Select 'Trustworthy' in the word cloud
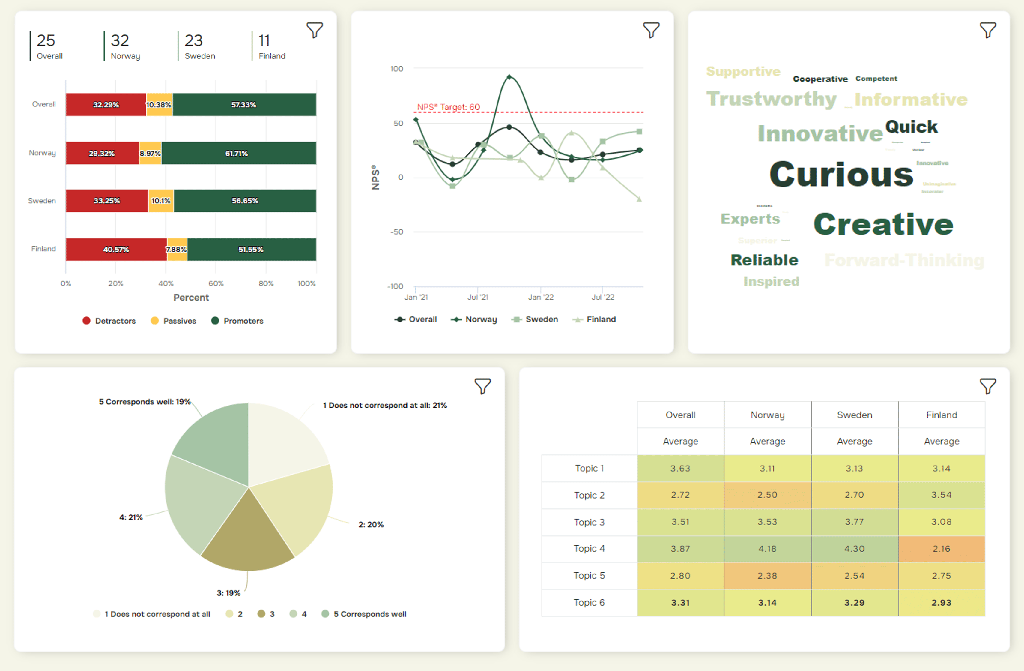Image resolution: width=1024 pixels, height=671 pixels. tap(771, 99)
